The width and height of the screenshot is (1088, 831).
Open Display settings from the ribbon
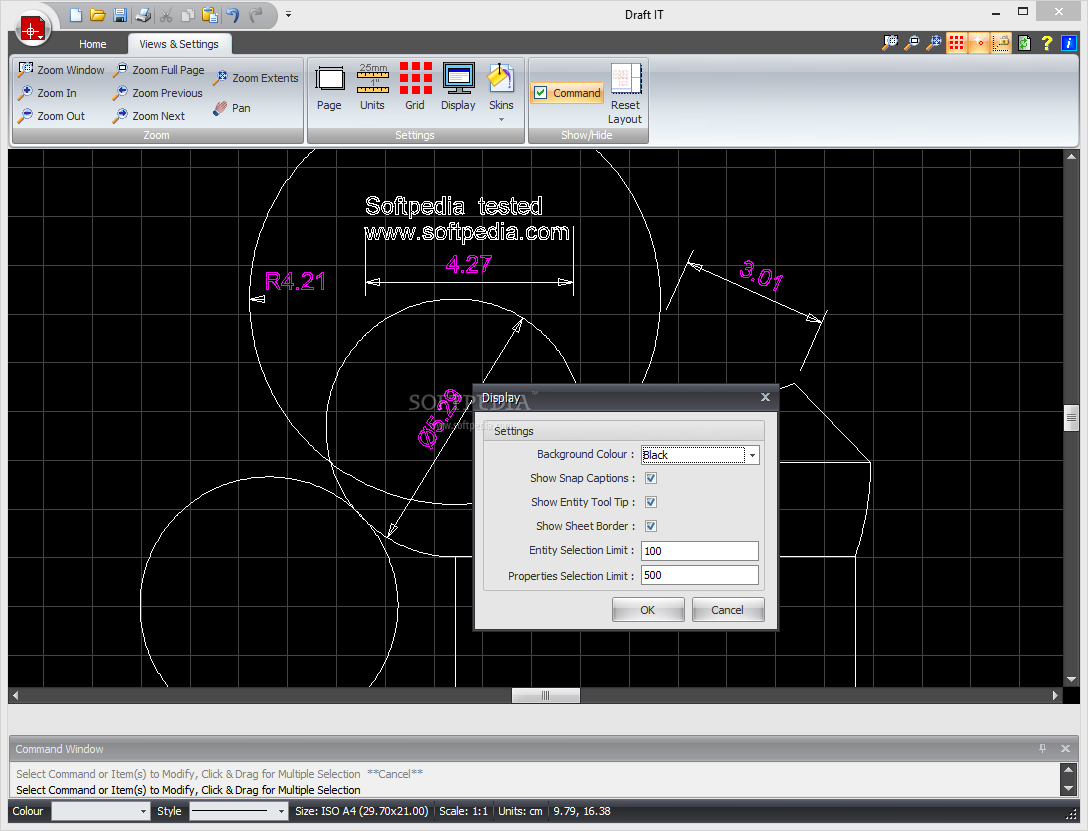point(458,87)
